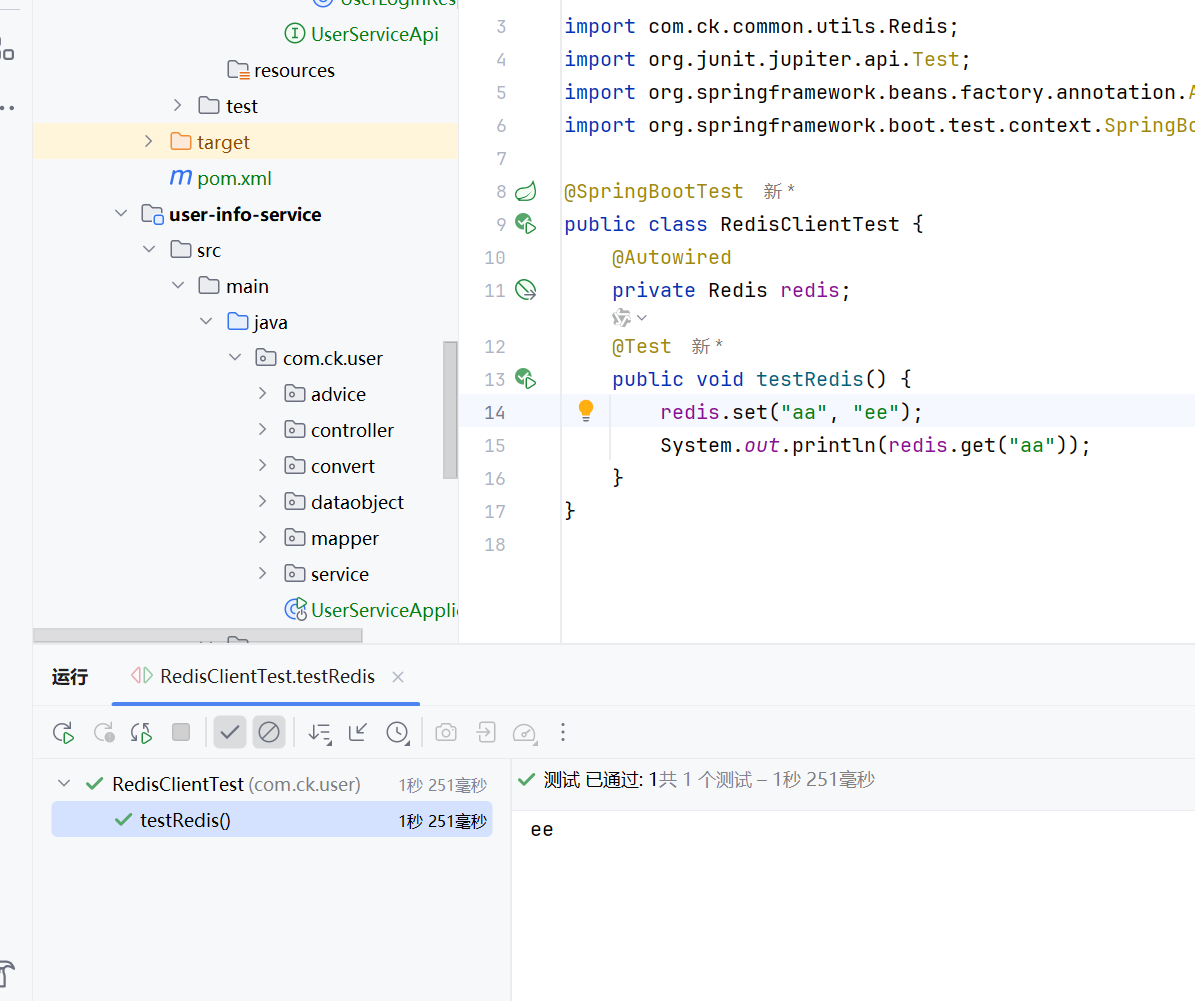
Task: Expand the service package
Action: 263,573
